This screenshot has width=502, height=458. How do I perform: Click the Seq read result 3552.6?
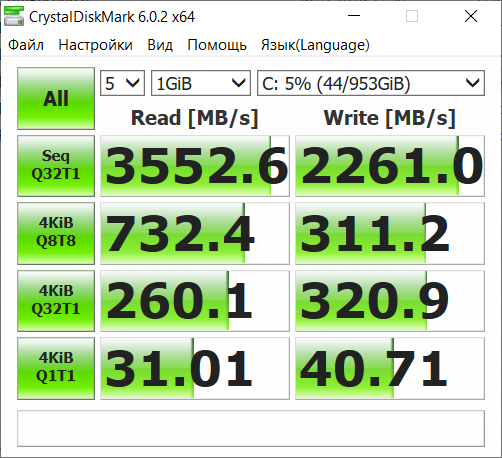tap(195, 166)
